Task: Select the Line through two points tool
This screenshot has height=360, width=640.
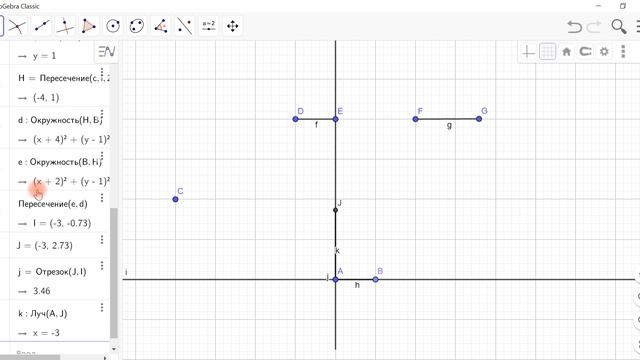Action: tap(41, 27)
